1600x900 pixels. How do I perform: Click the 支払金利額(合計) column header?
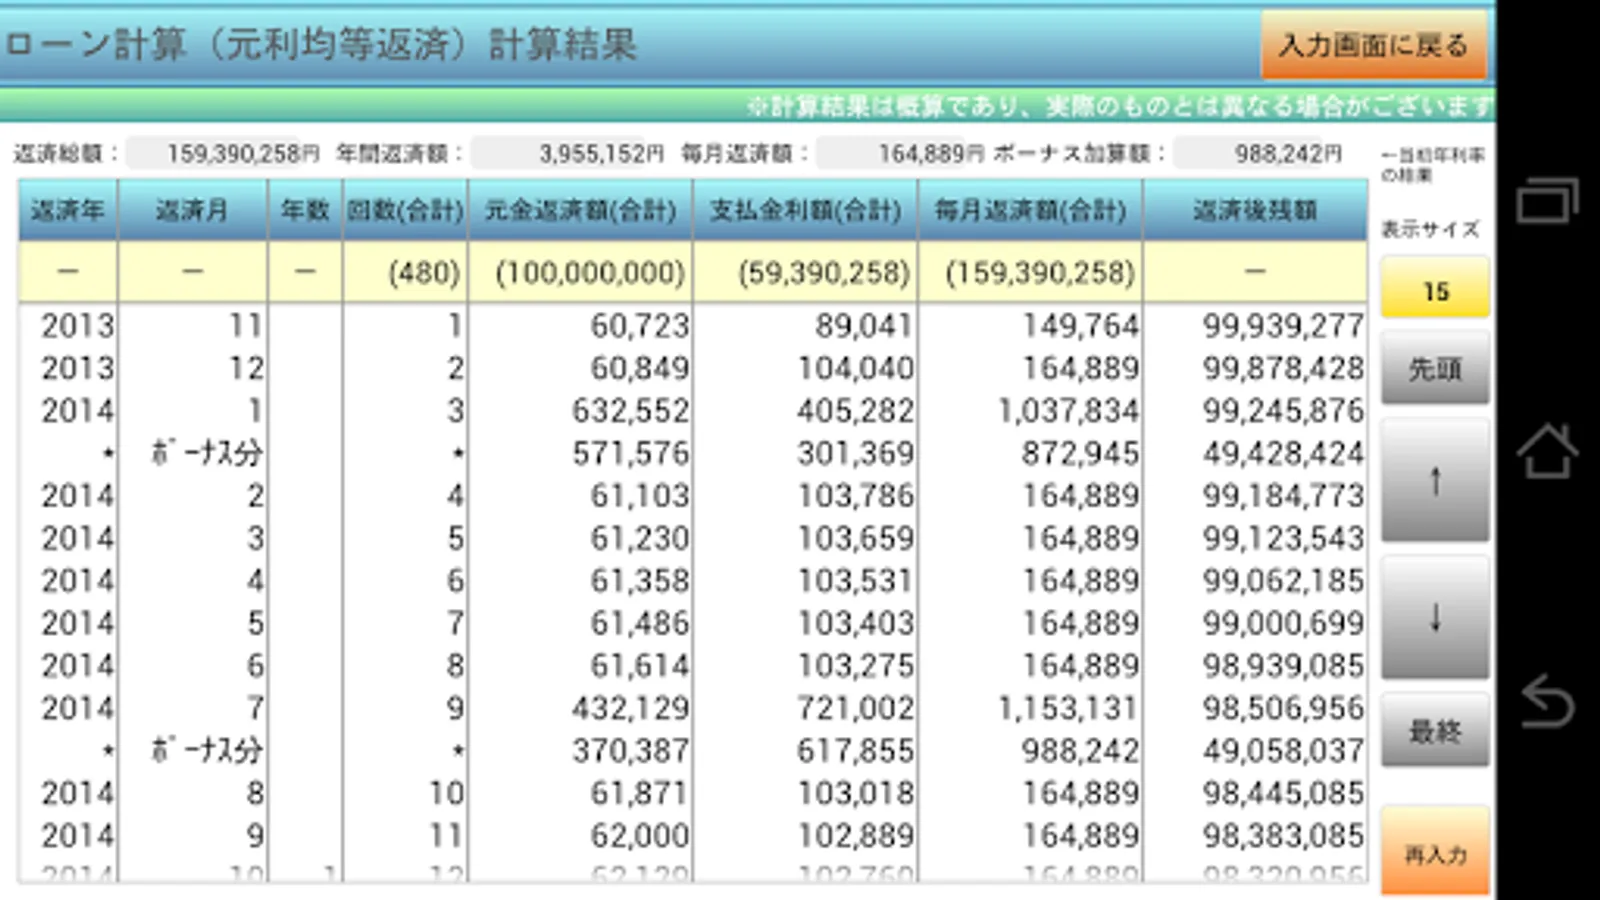[805, 210]
